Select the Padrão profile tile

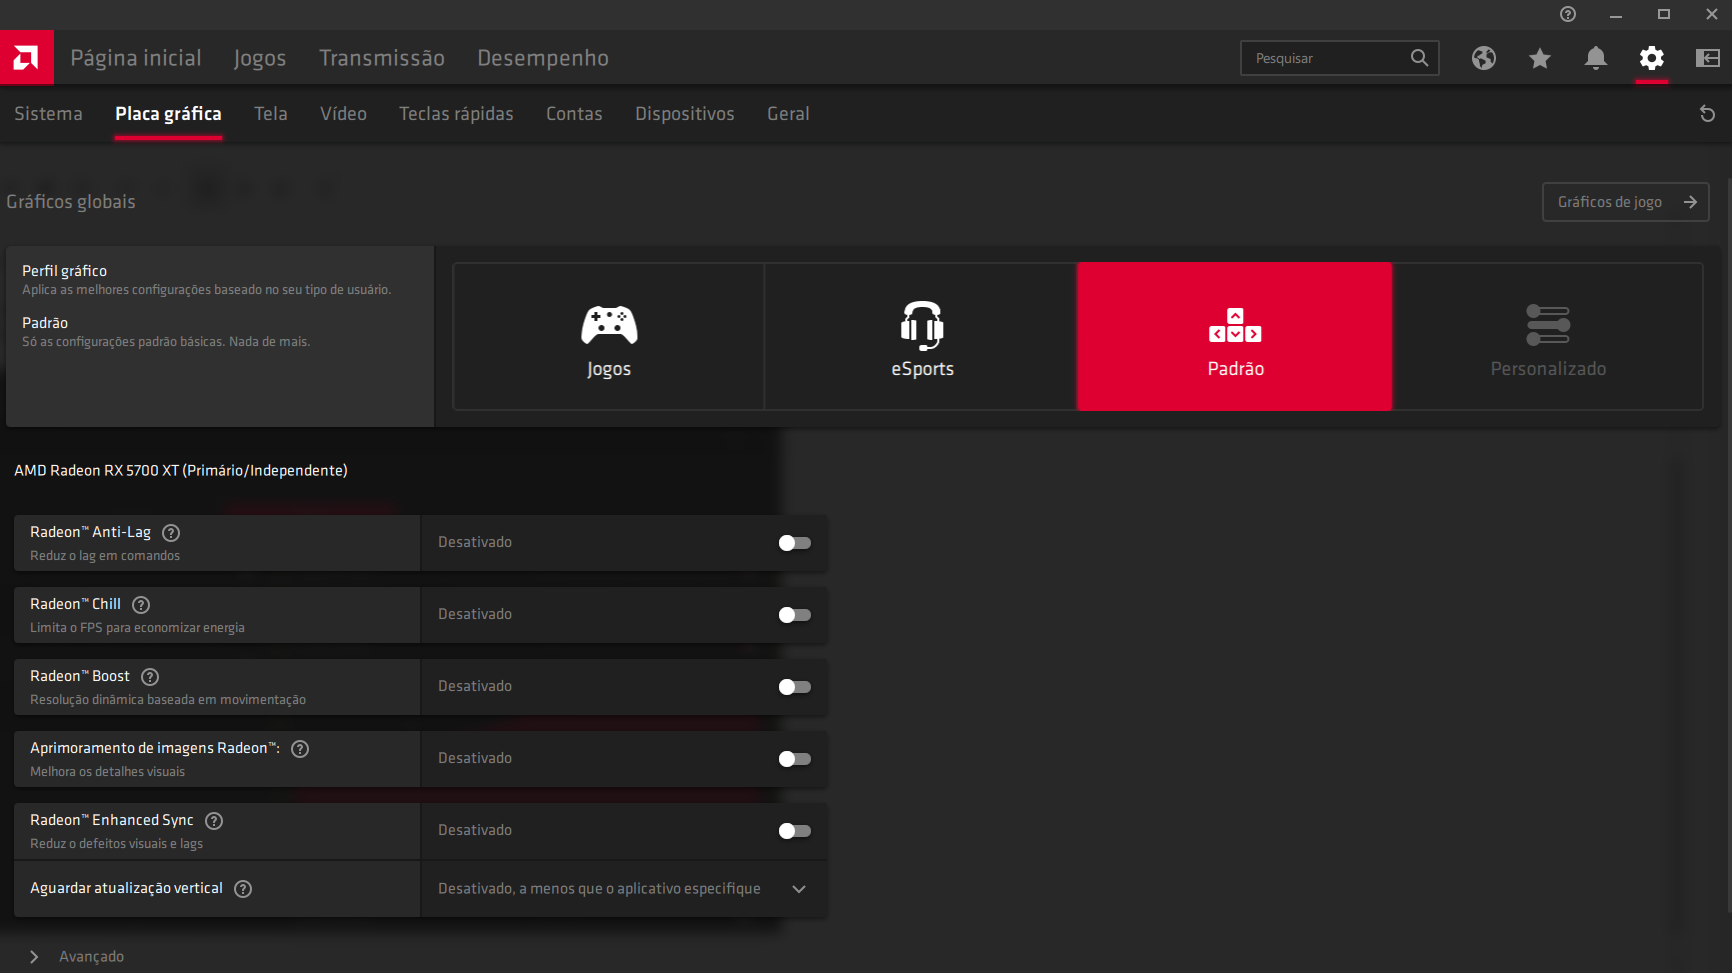tap(1235, 337)
